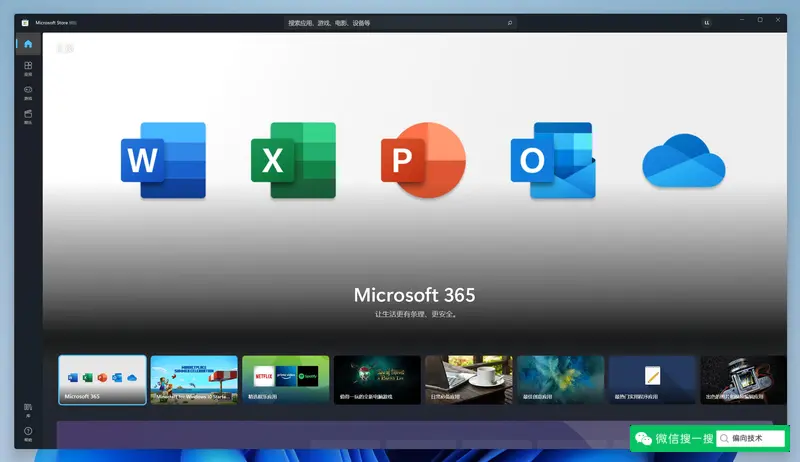The width and height of the screenshot is (800, 462).
Task: Open the user account avatar
Action: click(707, 23)
